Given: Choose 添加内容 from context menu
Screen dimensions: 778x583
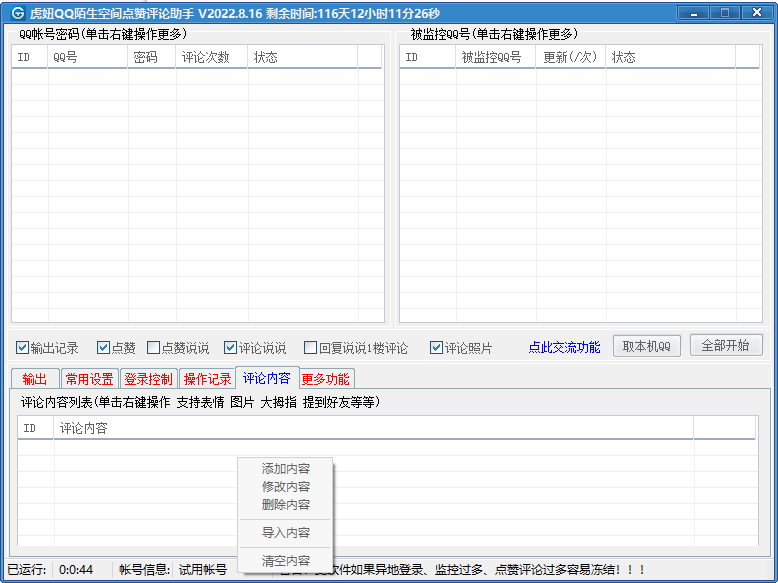Looking at the screenshot, I should click(x=286, y=468).
